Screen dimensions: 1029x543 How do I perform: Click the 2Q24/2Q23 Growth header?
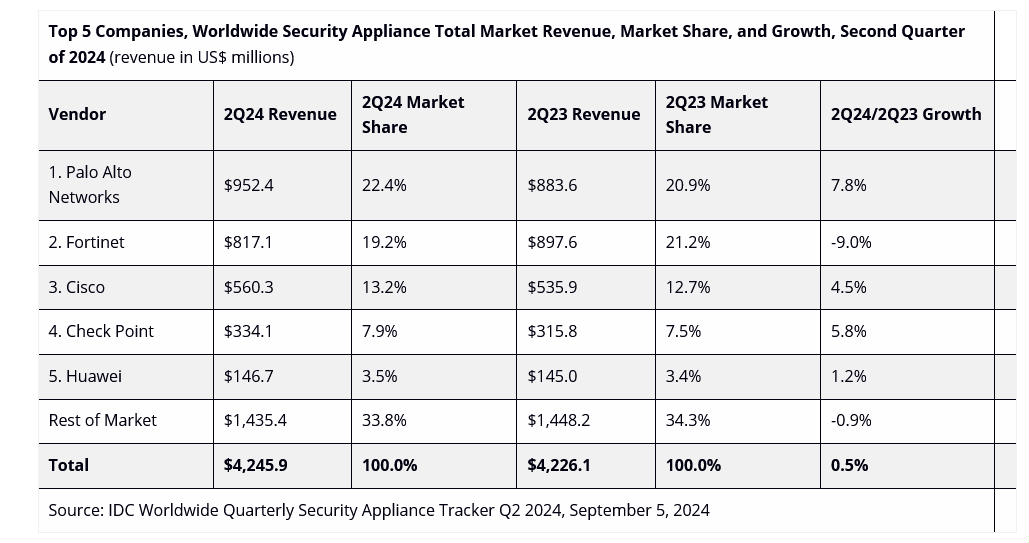906,114
